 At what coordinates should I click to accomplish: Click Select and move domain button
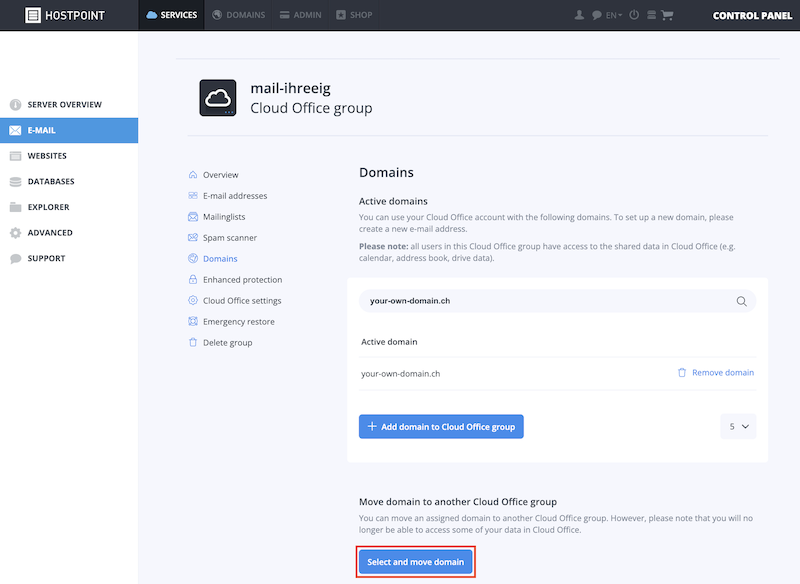(x=416, y=562)
